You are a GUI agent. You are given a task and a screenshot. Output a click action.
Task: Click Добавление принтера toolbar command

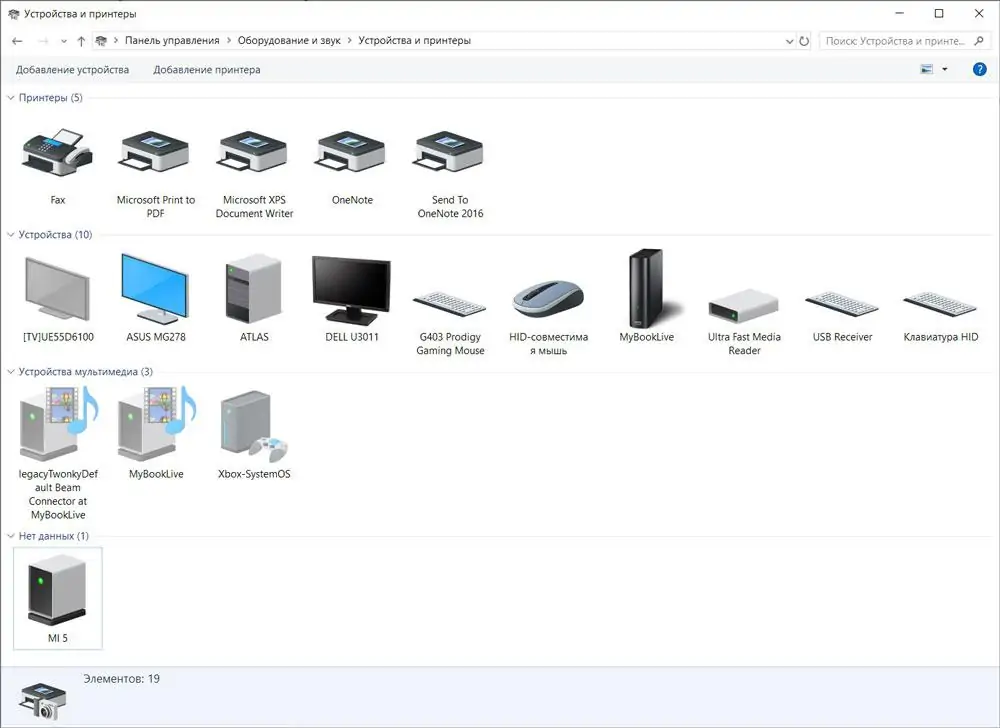(207, 69)
